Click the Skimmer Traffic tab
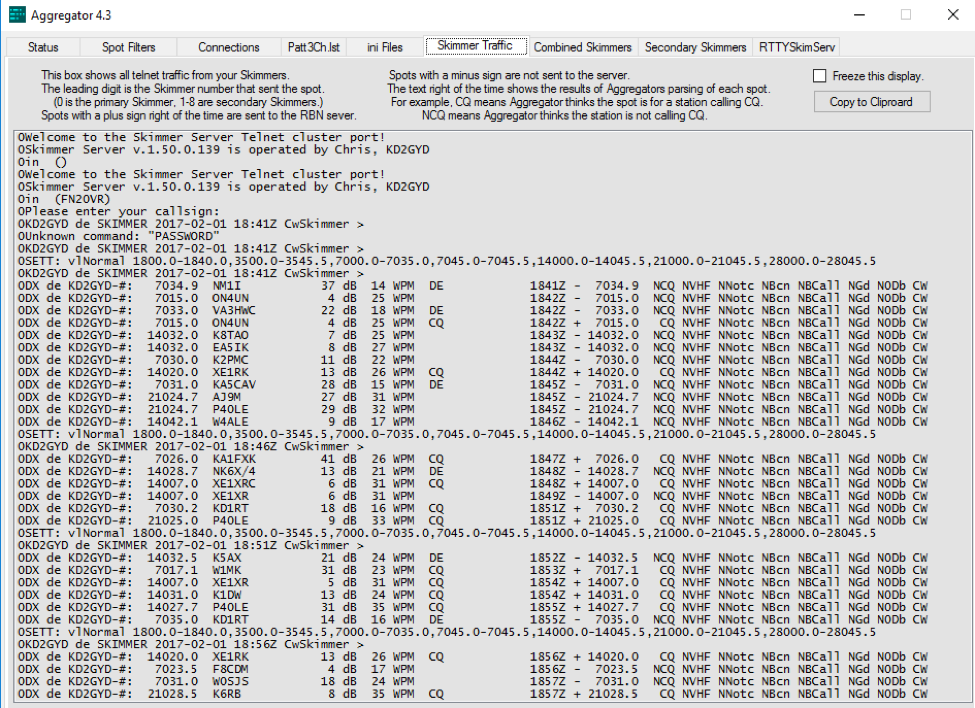The width and height of the screenshot is (975, 708). (x=475, y=46)
